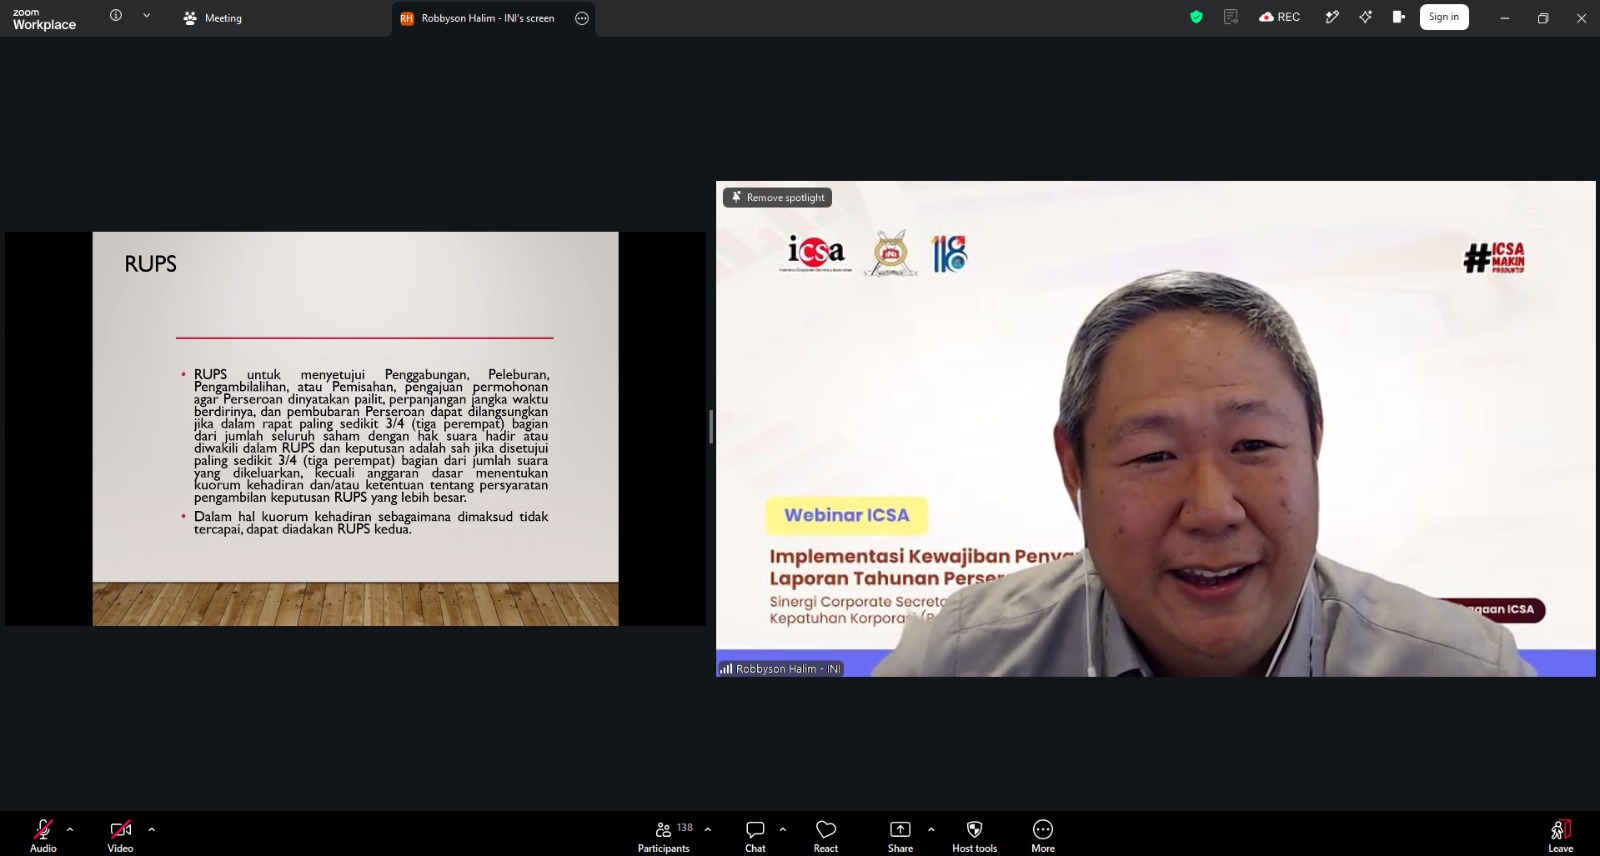Click the divider handle between screen and video
This screenshot has height=856, width=1600.
click(711, 427)
